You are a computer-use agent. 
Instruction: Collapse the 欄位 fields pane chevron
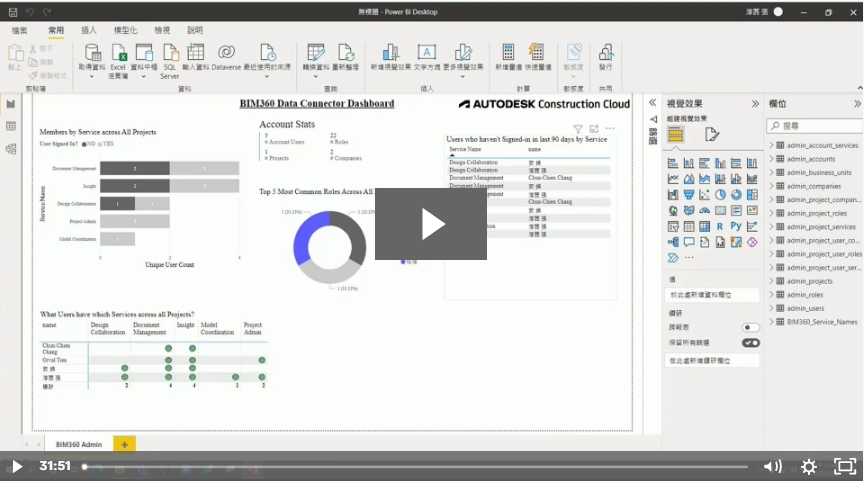[x=857, y=104]
